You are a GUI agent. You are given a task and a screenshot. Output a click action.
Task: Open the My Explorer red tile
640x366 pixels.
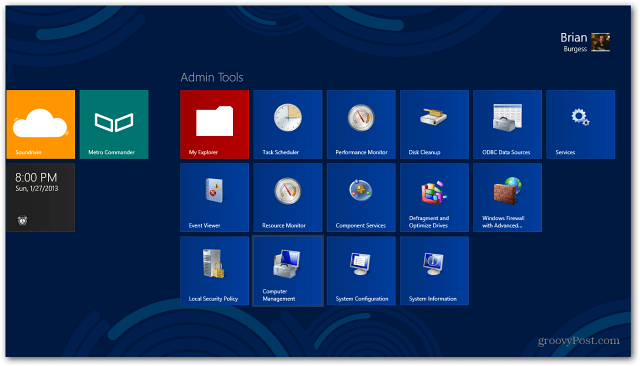[x=214, y=124]
